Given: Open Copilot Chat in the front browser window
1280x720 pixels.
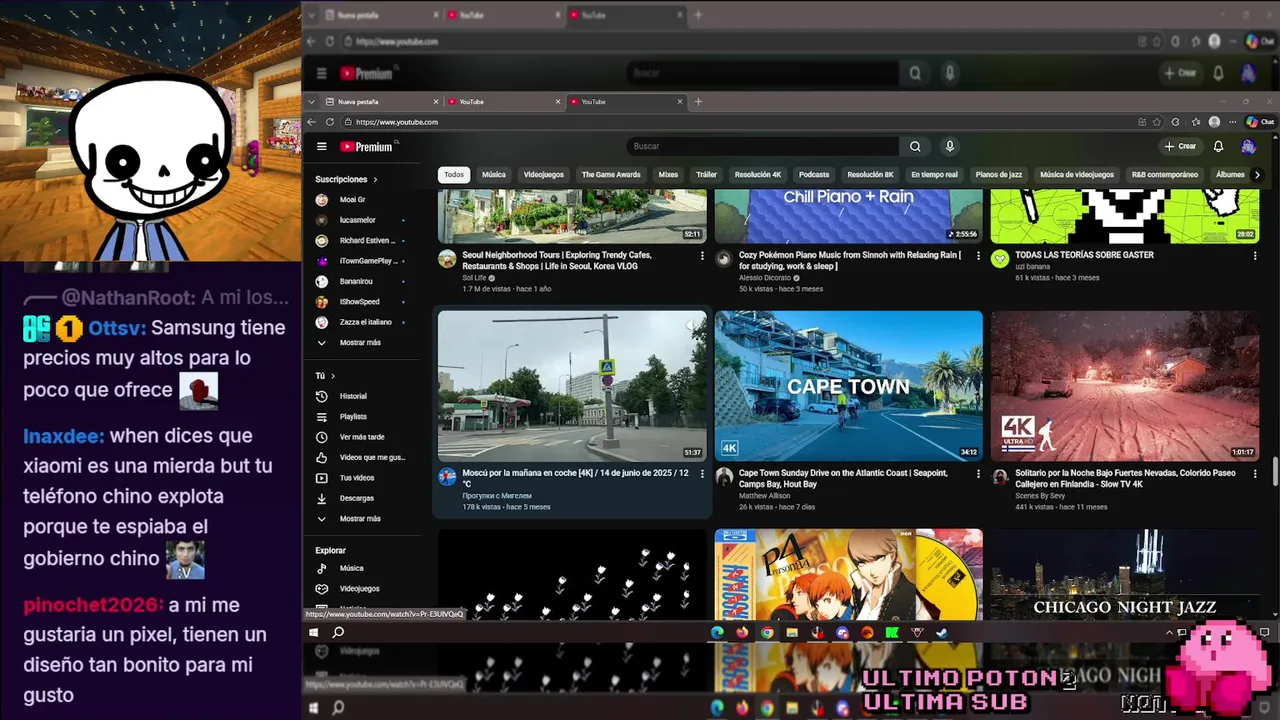Looking at the screenshot, I should pos(1260,122).
